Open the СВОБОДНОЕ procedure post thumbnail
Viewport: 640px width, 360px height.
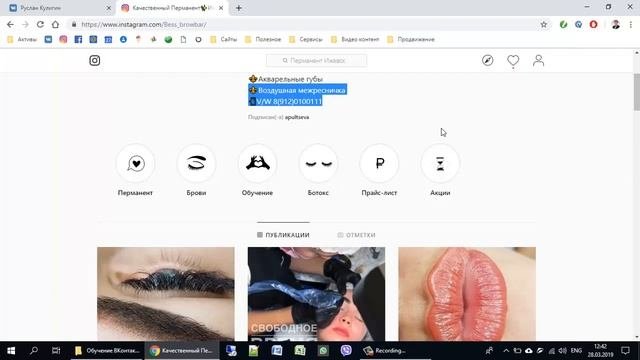coord(316,294)
